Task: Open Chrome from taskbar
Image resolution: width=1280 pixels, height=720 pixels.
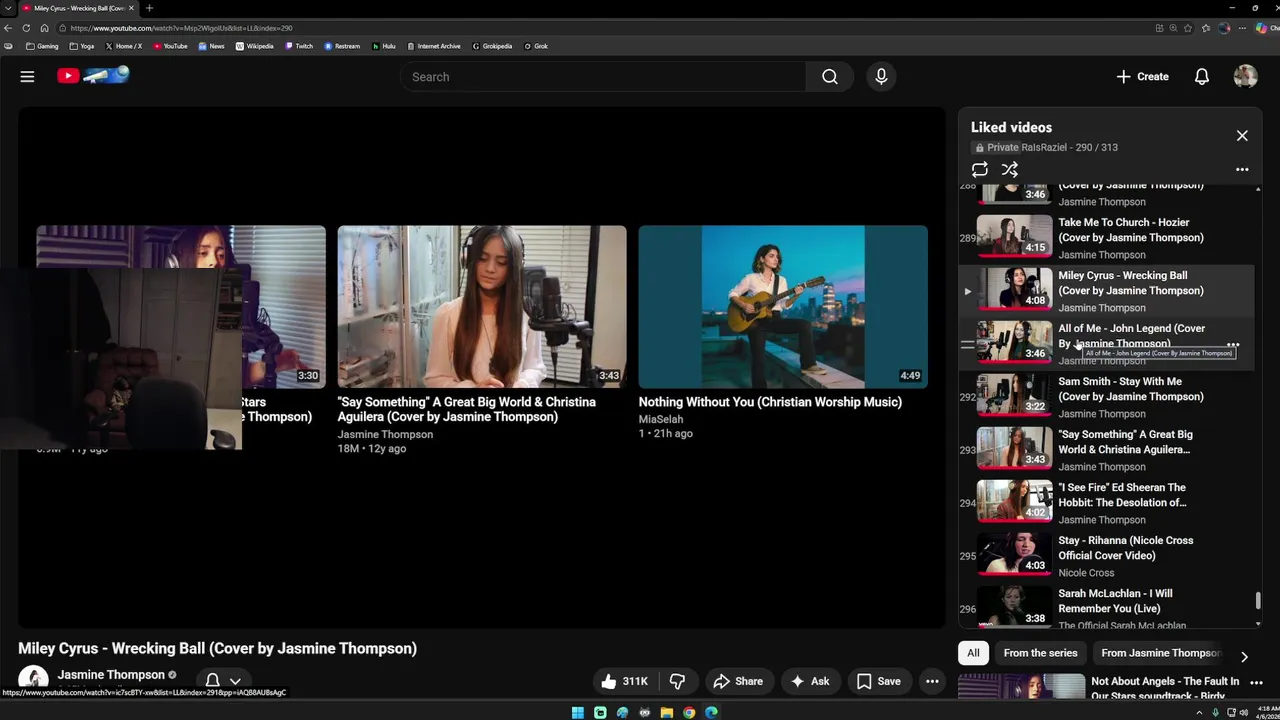Action: tap(689, 712)
